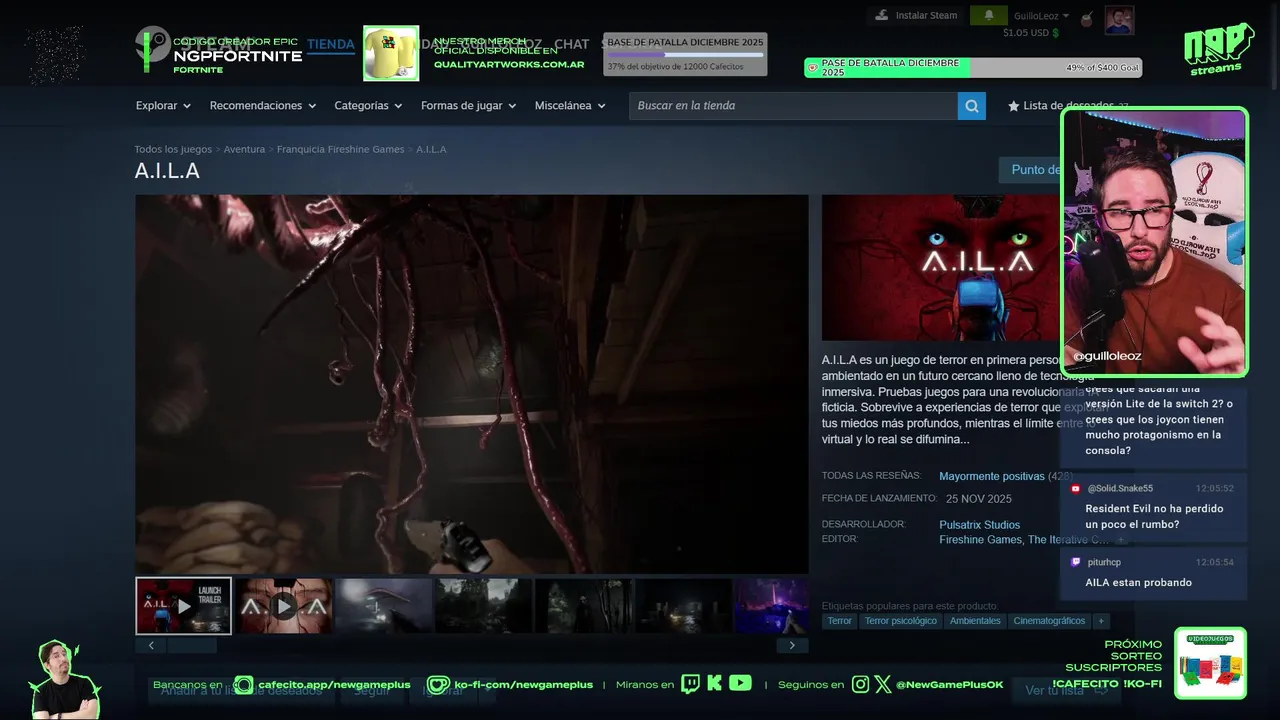Switch to the TIENDA tab

tap(331, 44)
